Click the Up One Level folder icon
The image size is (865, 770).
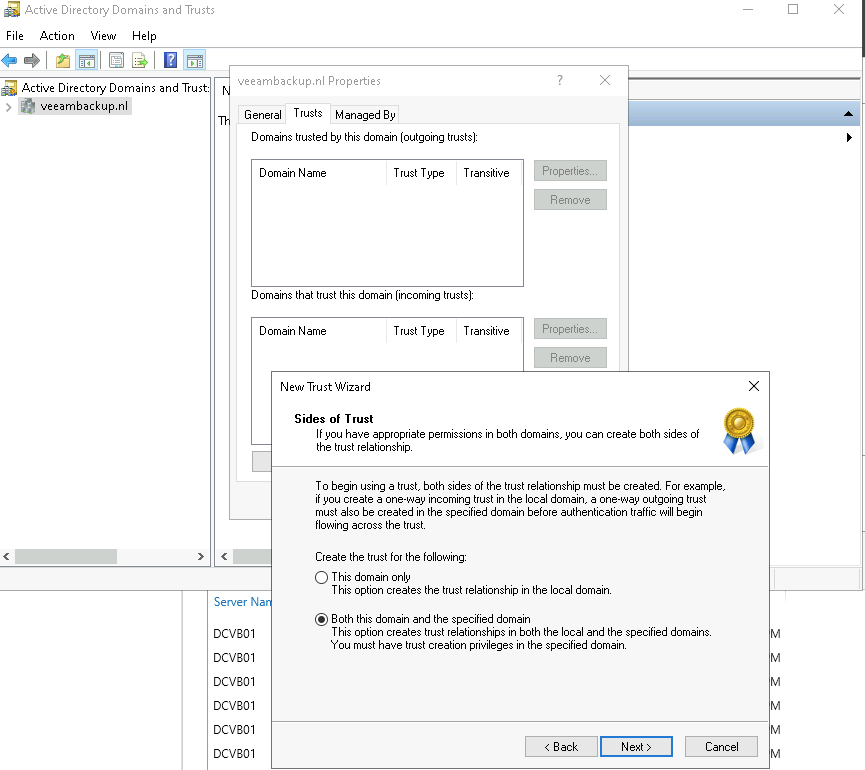63,61
